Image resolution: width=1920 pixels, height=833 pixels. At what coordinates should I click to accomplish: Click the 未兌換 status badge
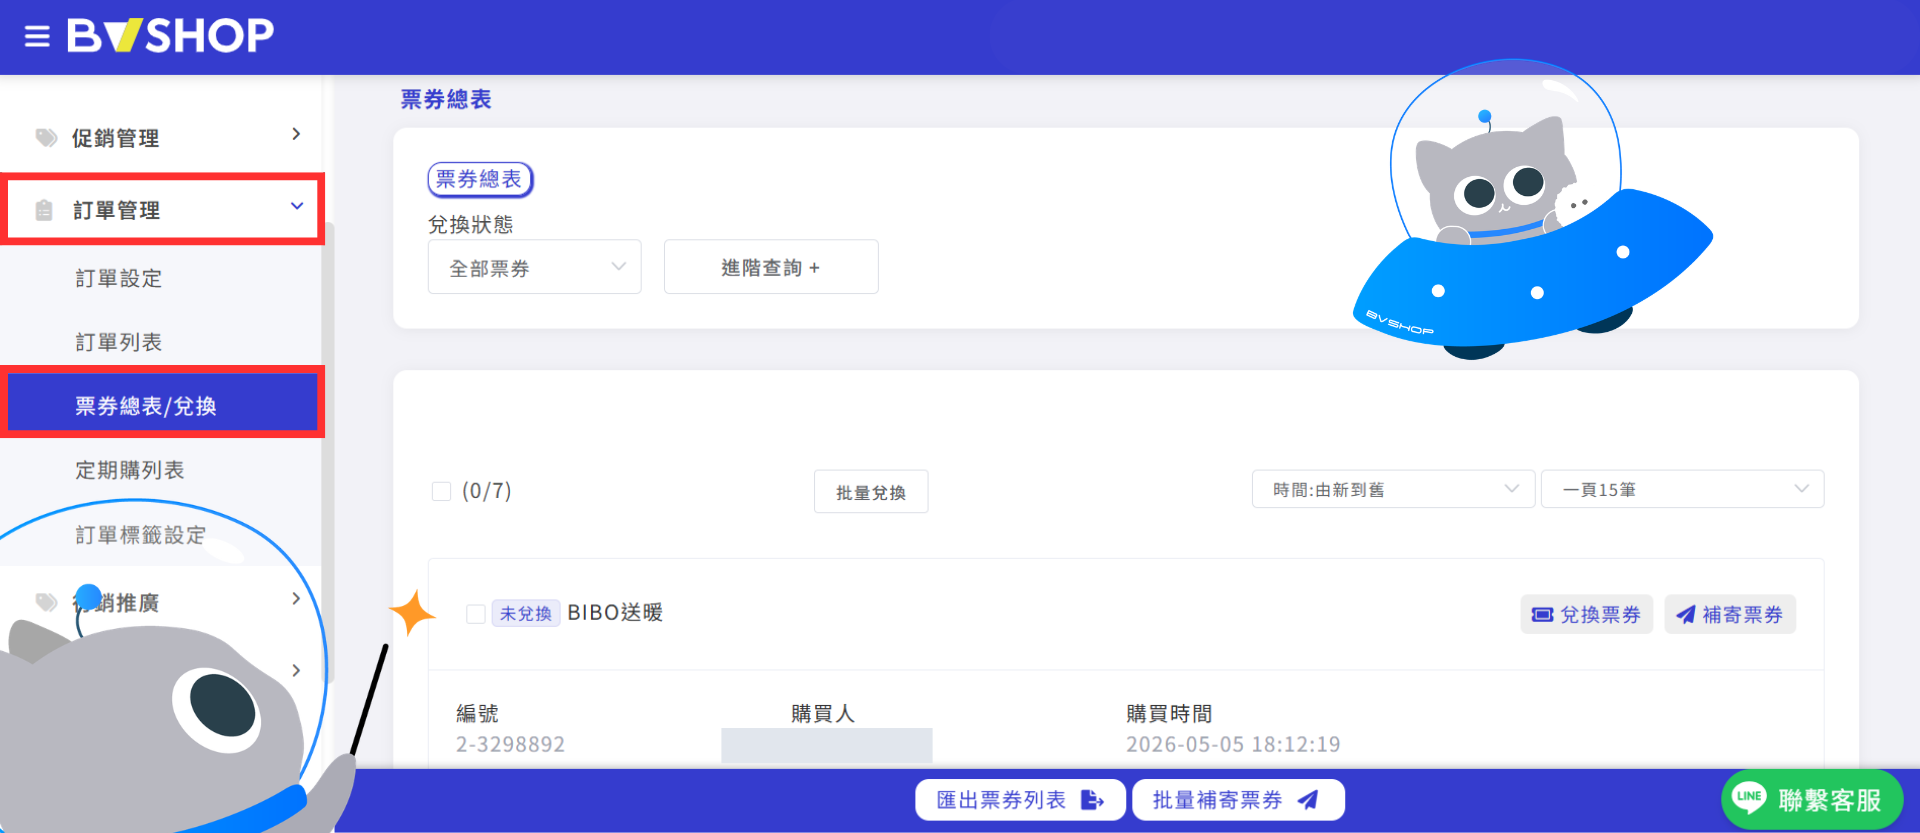coord(526,613)
